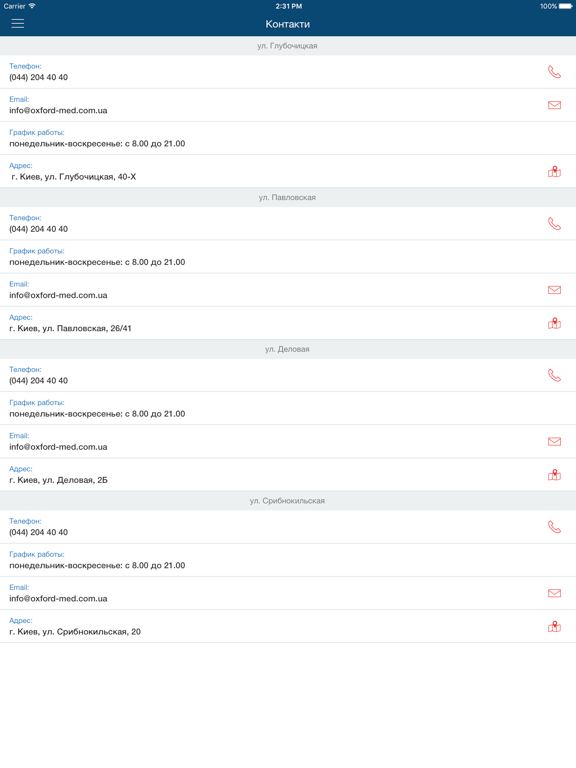Open map icon for Глубочицкая, 40-Х address
Screen dimensions: 576x768
[x=554, y=171]
